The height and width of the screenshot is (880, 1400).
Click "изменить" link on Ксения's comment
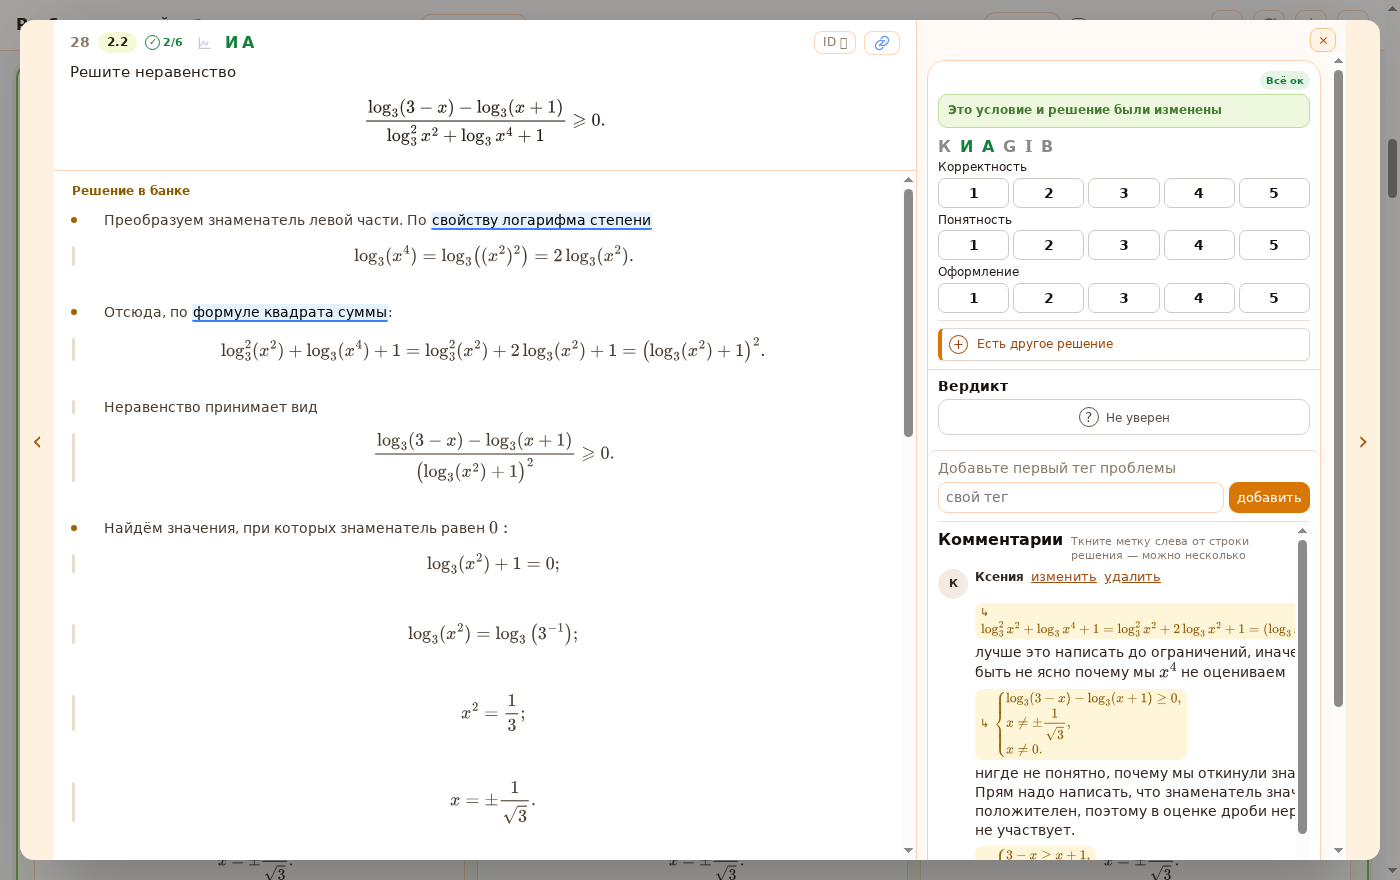coord(1063,577)
